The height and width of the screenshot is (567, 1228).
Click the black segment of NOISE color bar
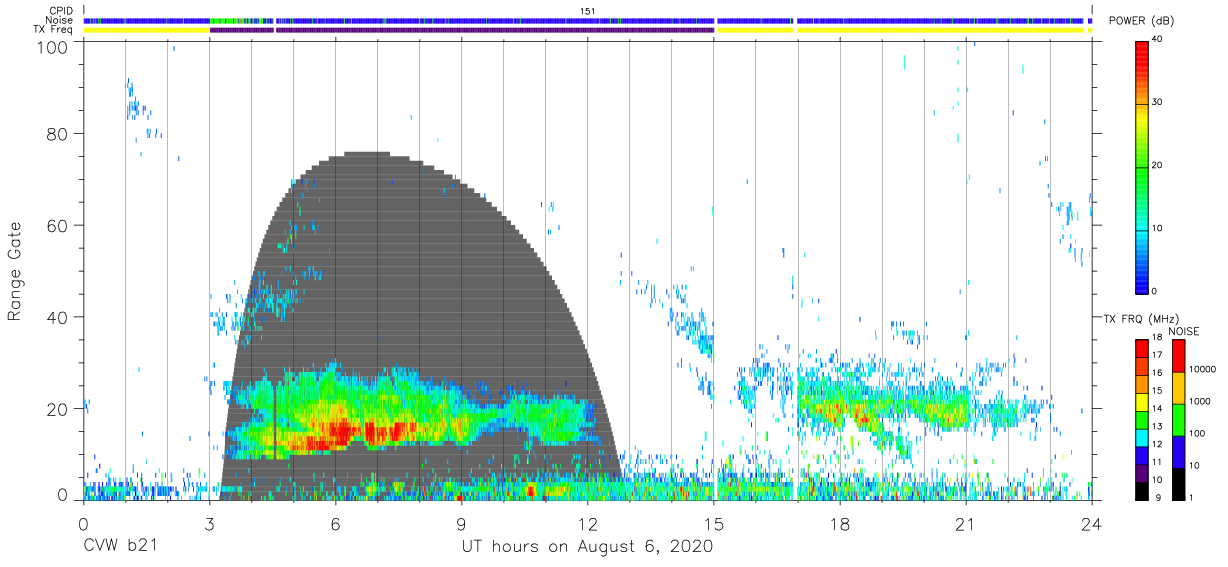(1177, 483)
